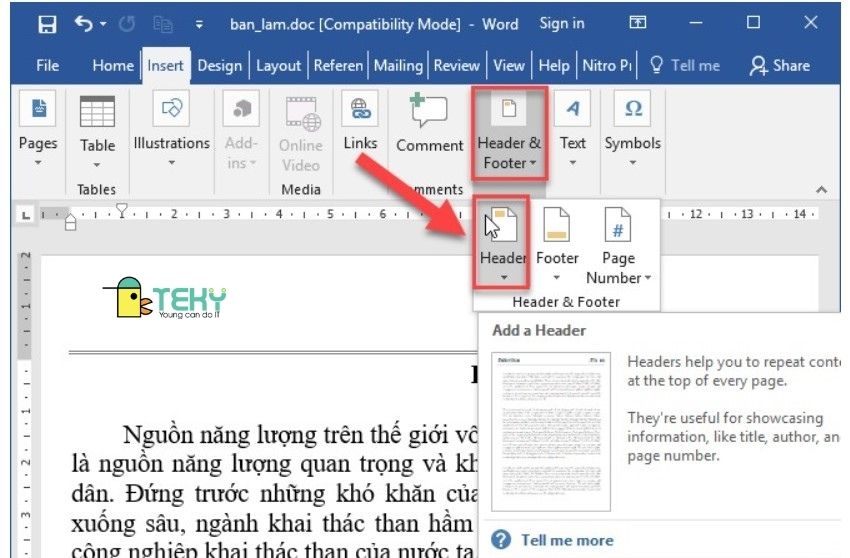Switch to the Mailings tab
The image size is (850, 558).
[398, 66]
